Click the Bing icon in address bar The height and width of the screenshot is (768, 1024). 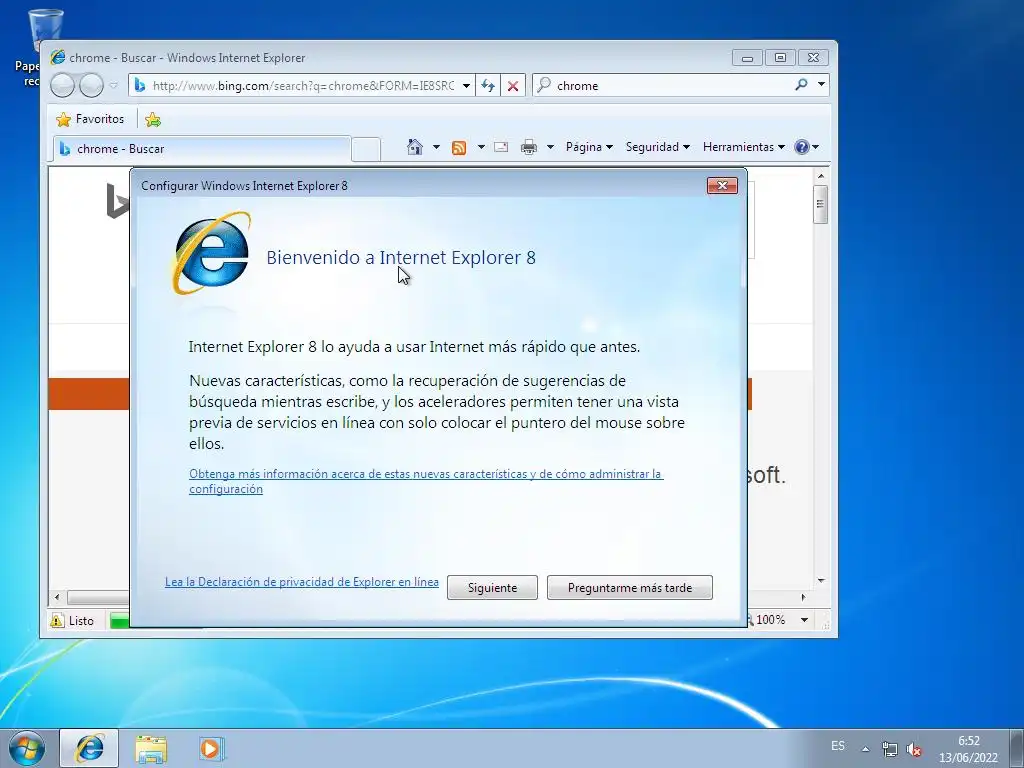coord(140,86)
